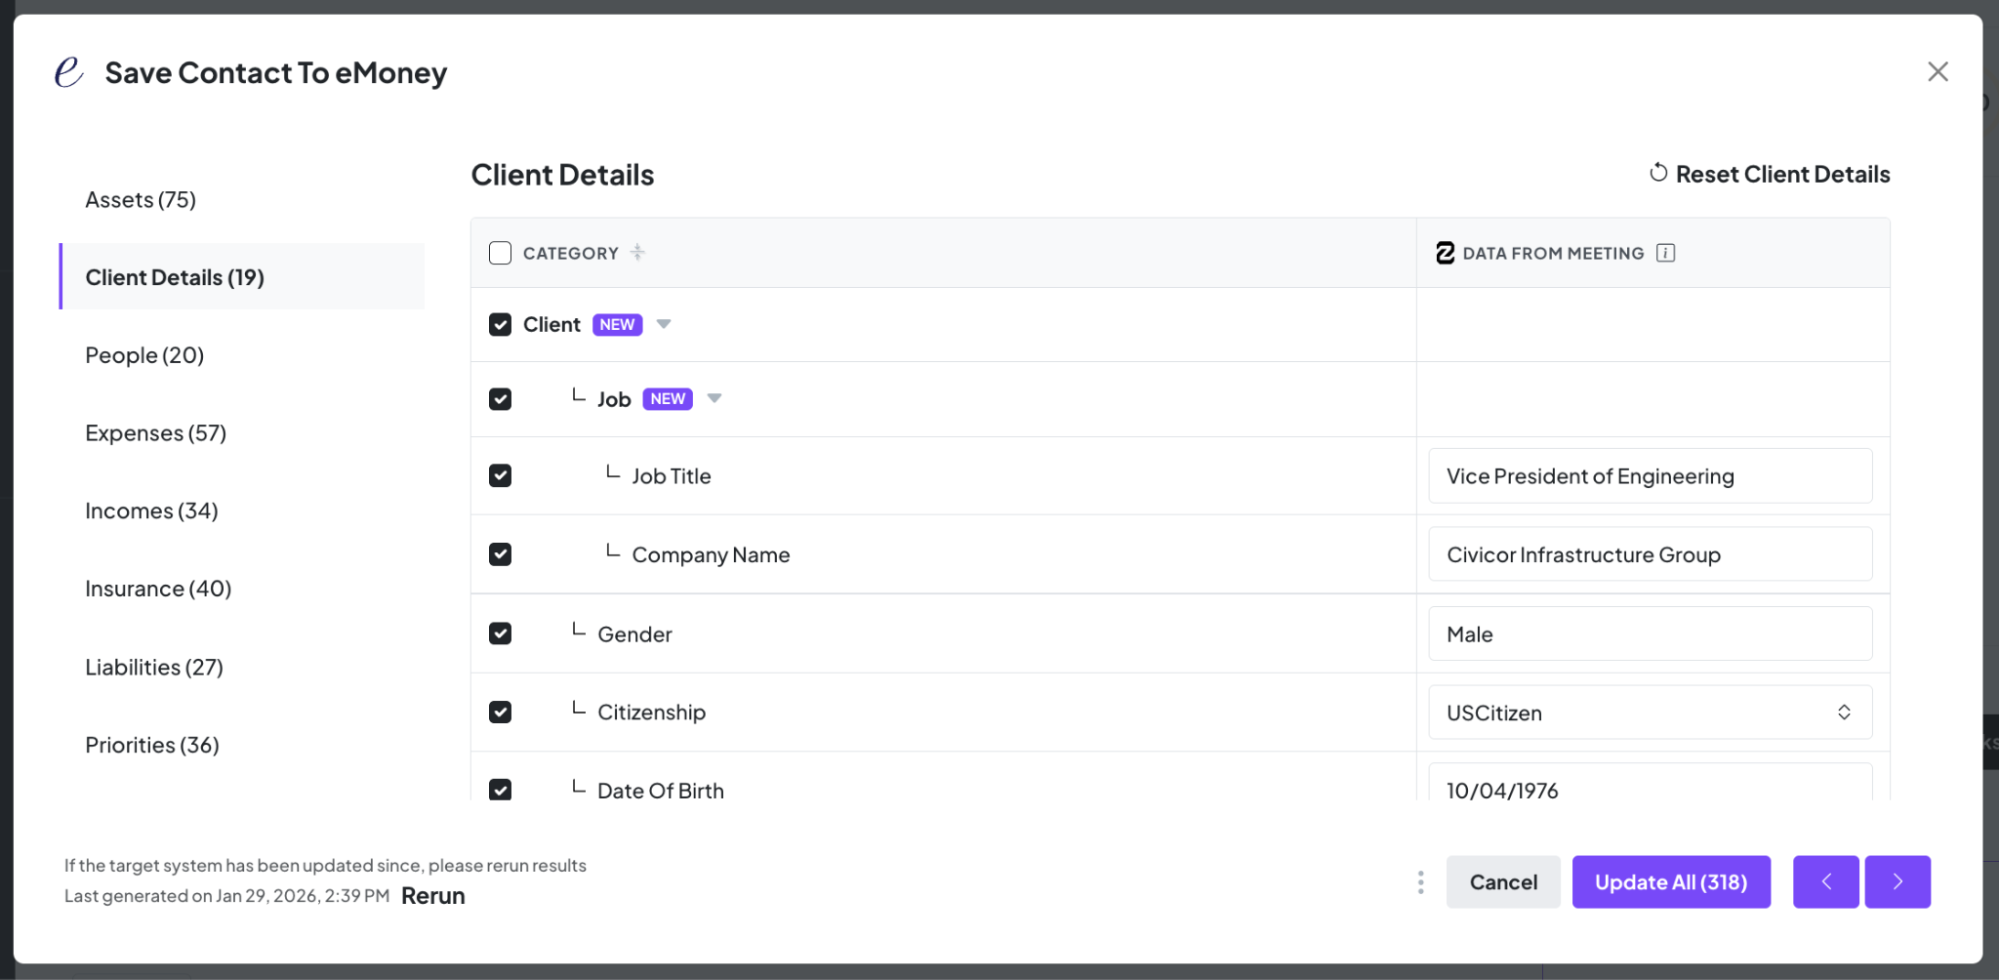Toggle the select-all Category checkbox
1999x980 pixels.
coord(500,253)
